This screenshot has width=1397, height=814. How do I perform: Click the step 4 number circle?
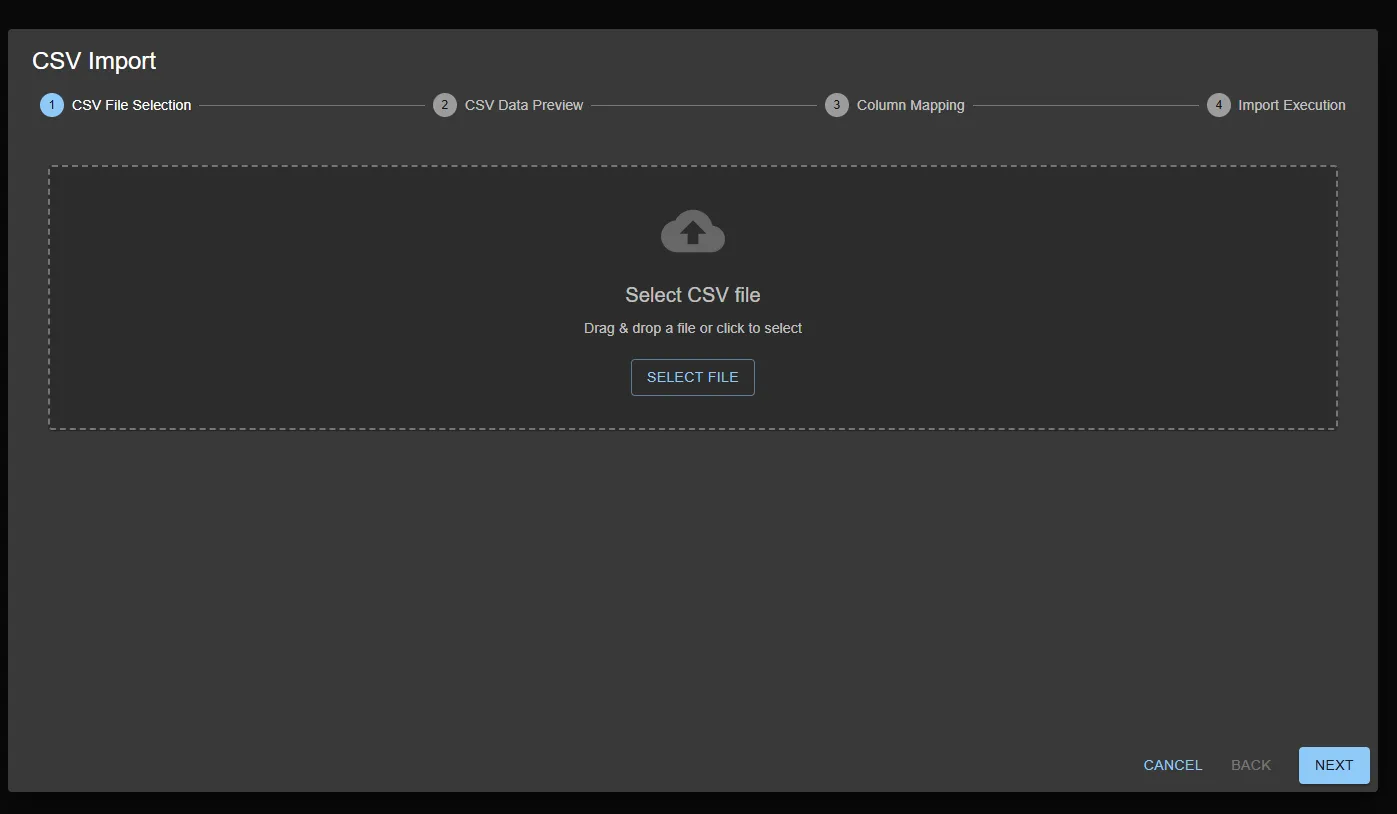(x=1218, y=105)
